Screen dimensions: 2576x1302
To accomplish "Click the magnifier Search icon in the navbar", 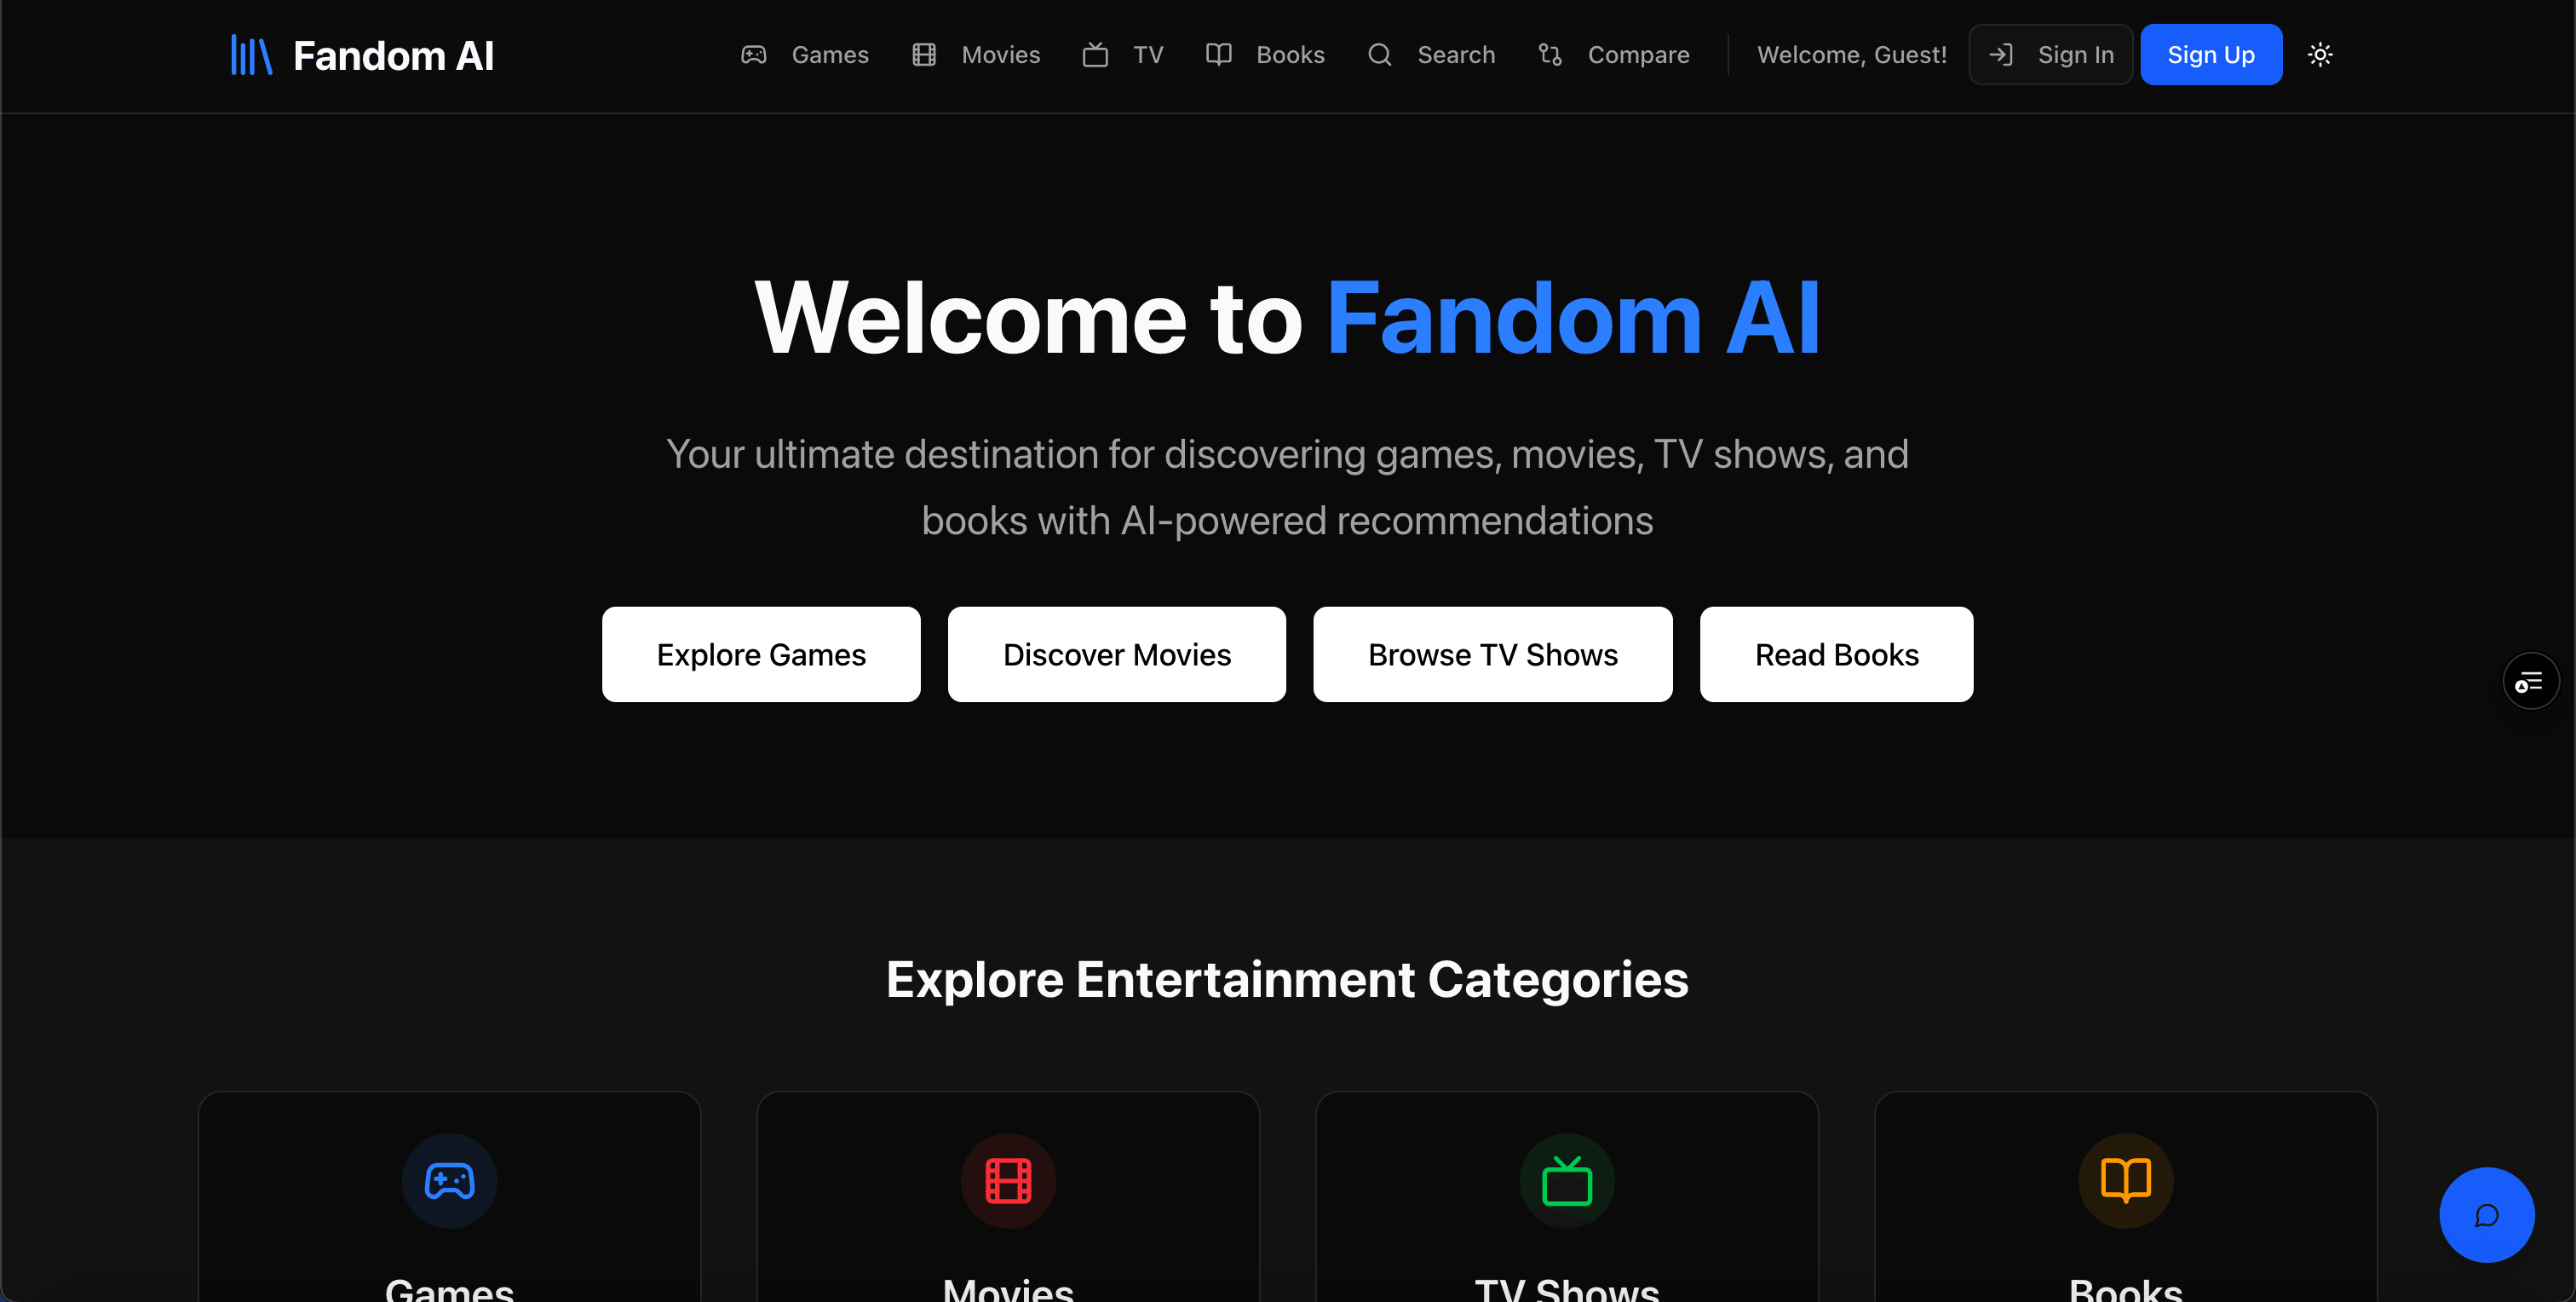I will coord(1380,55).
